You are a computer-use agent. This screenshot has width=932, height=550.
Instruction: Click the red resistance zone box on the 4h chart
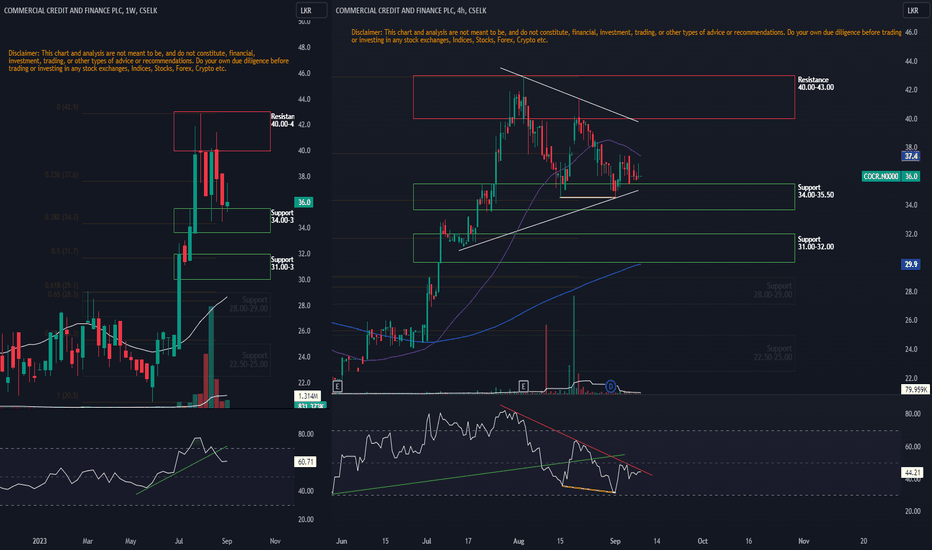(x=604, y=97)
